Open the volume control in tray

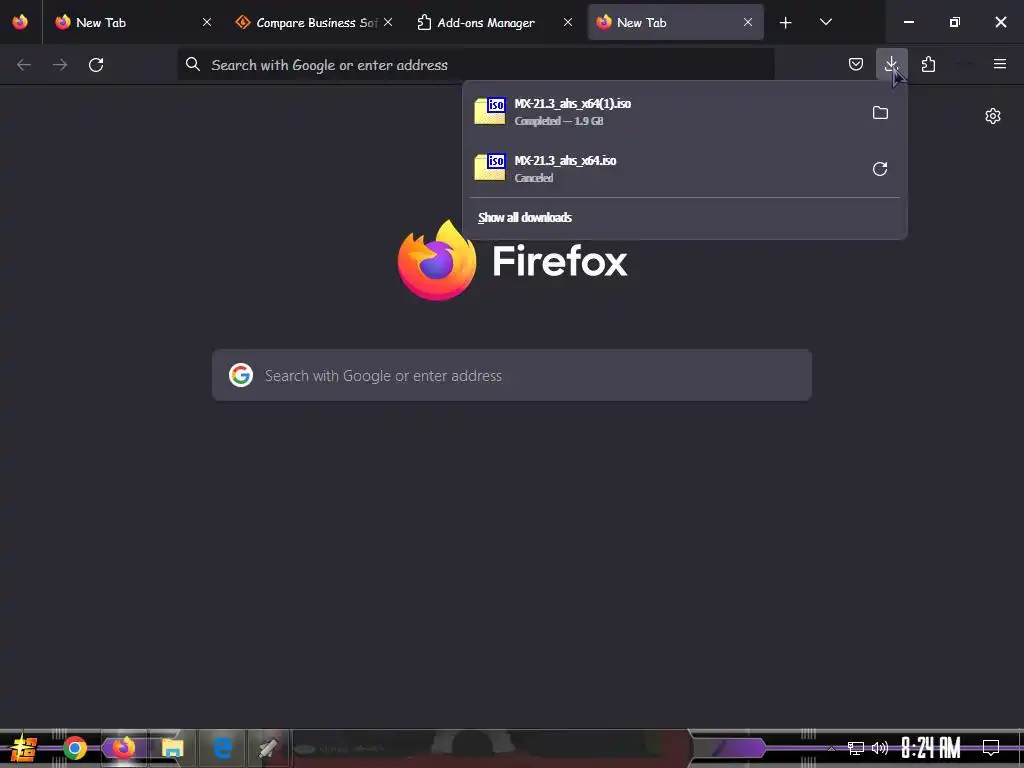(880, 748)
